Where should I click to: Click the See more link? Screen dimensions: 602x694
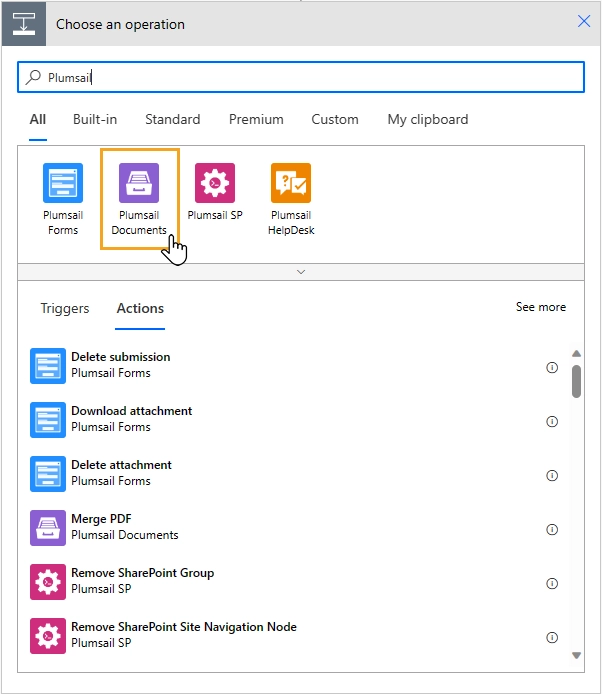(x=540, y=307)
